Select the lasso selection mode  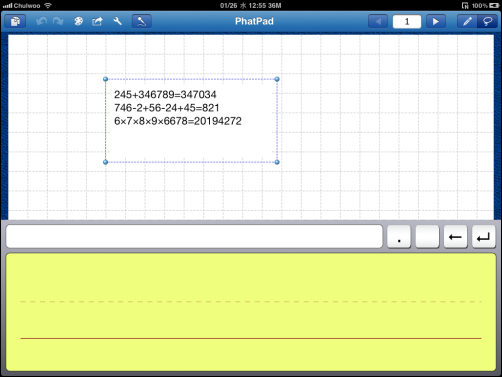(487, 22)
